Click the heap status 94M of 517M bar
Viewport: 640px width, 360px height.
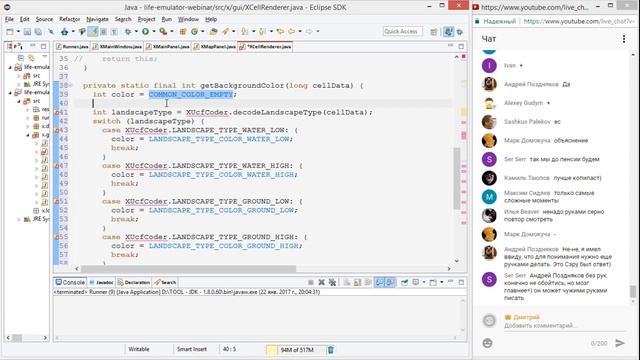point(296,350)
